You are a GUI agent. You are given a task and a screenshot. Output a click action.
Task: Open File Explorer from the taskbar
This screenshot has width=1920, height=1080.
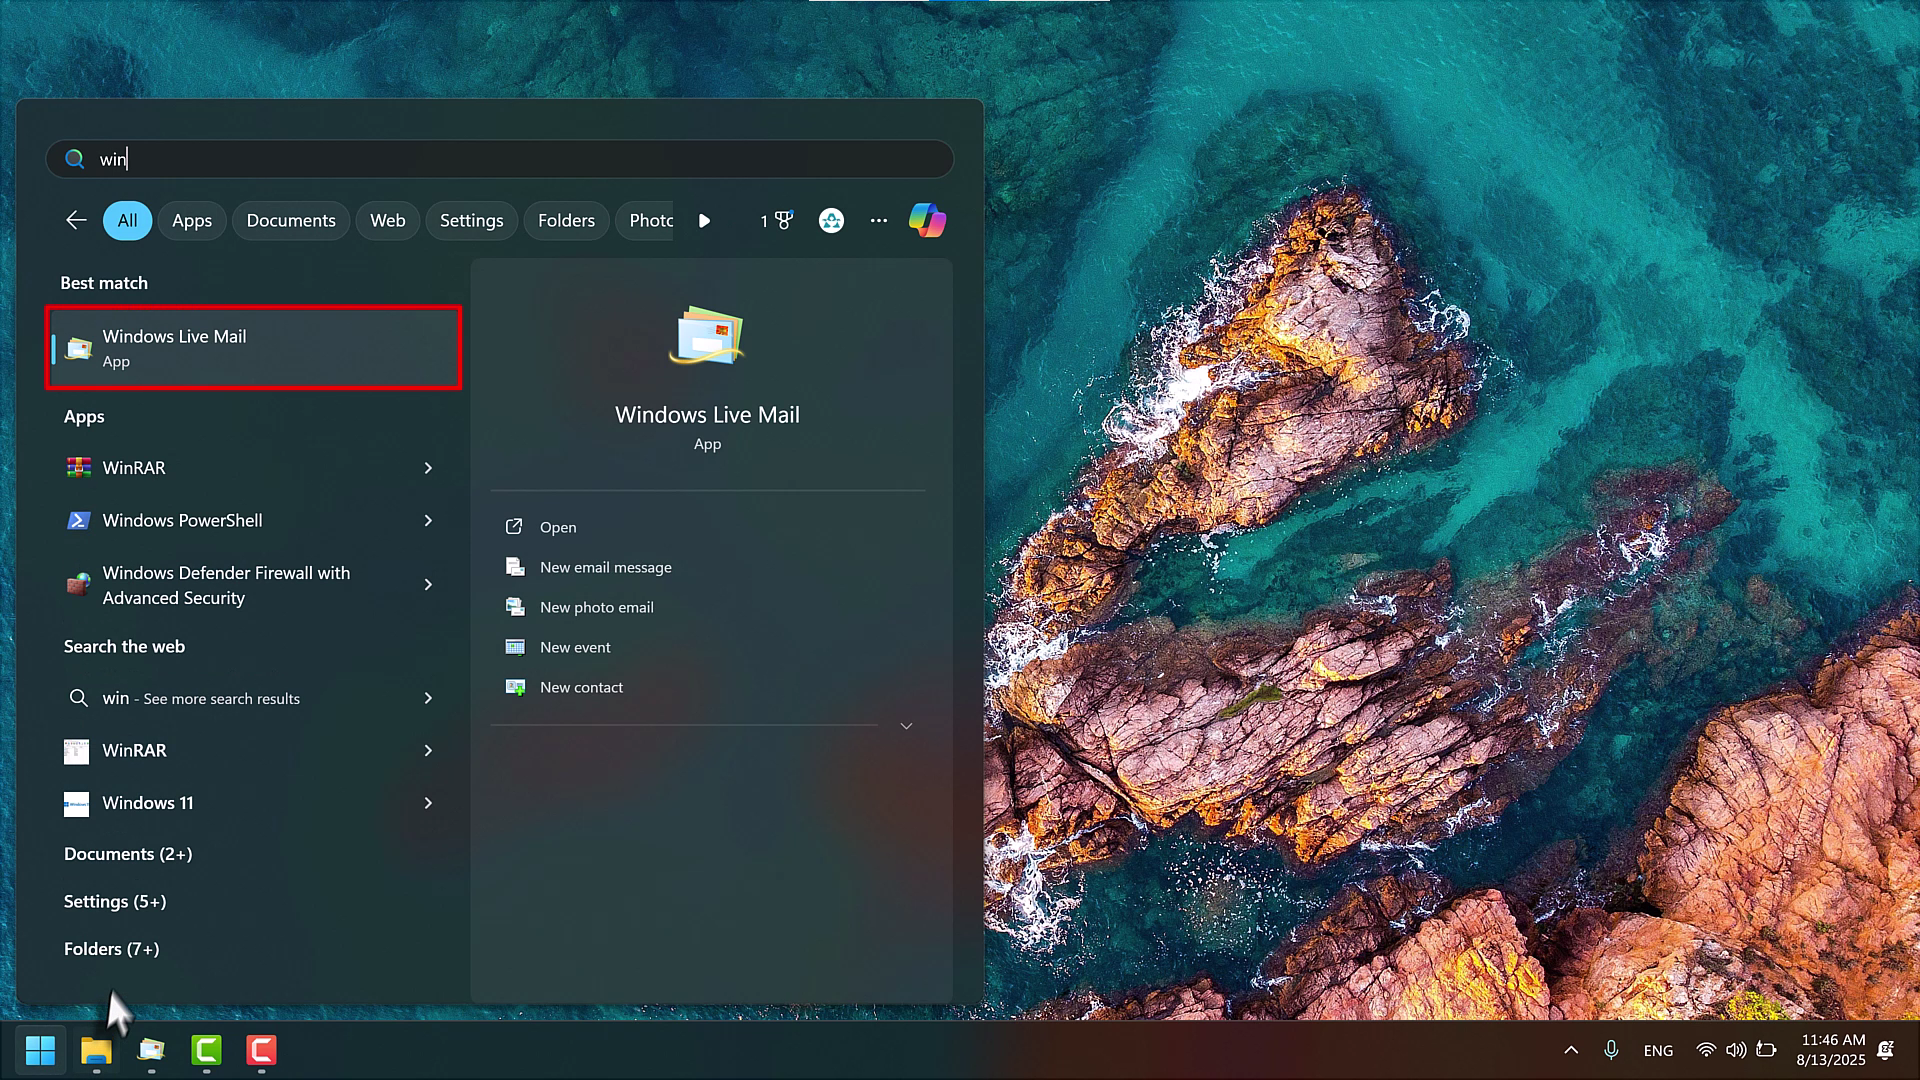[96, 1050]
